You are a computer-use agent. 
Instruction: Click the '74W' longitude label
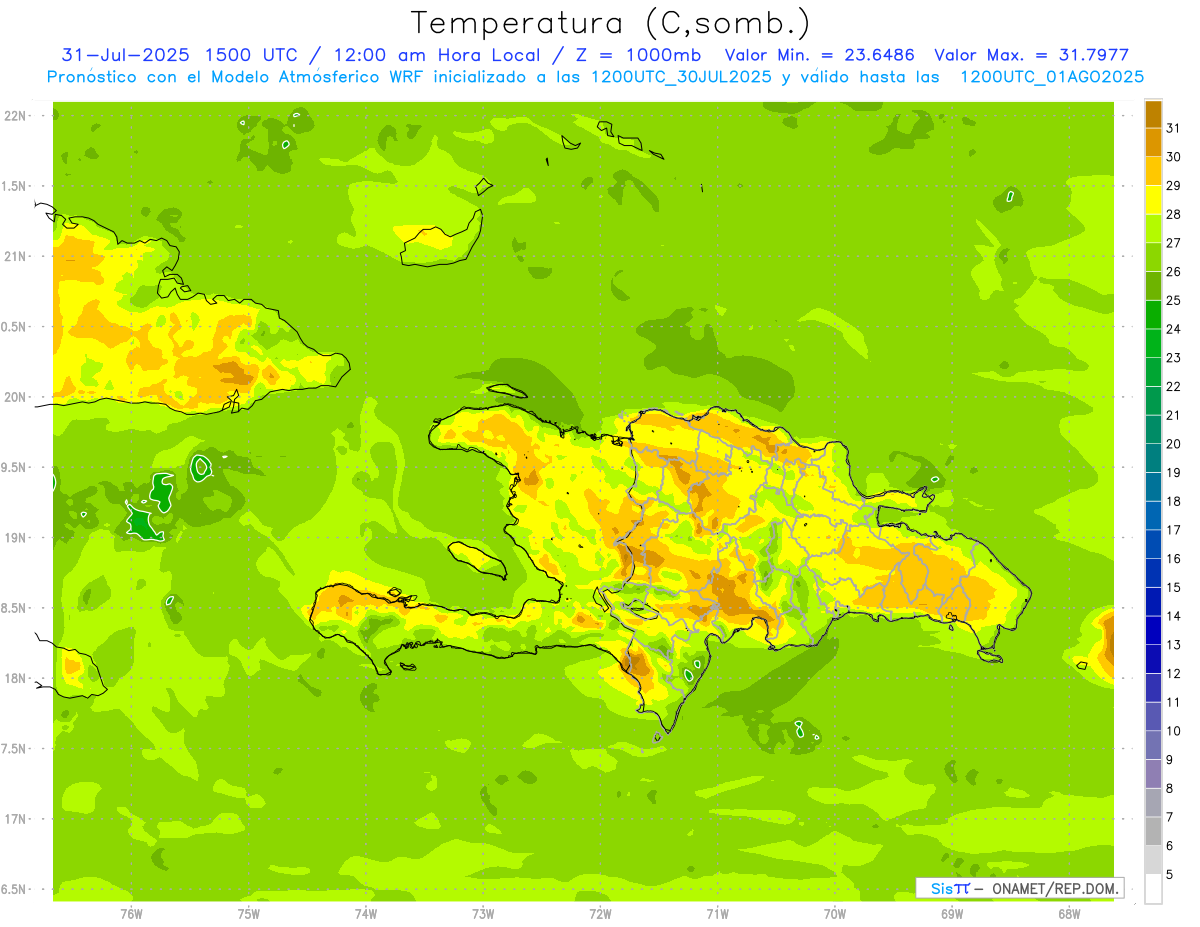click(366, 914)
